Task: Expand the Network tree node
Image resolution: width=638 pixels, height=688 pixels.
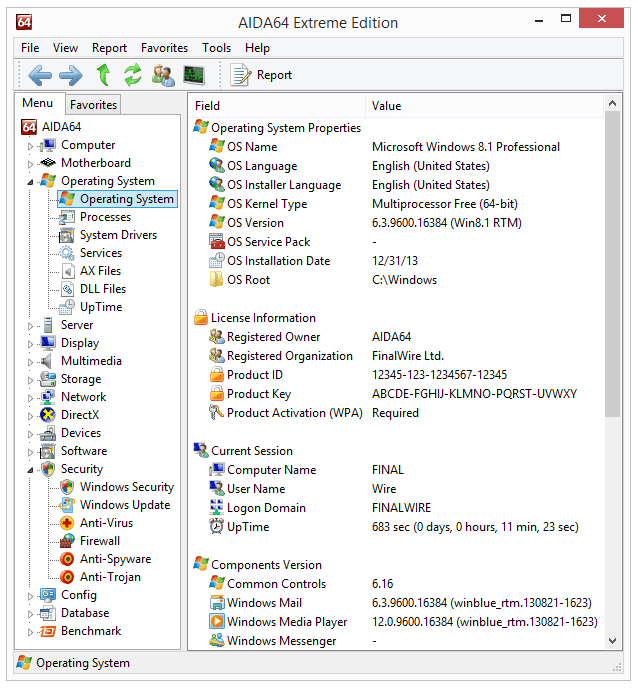Action: tap(30, 398)
